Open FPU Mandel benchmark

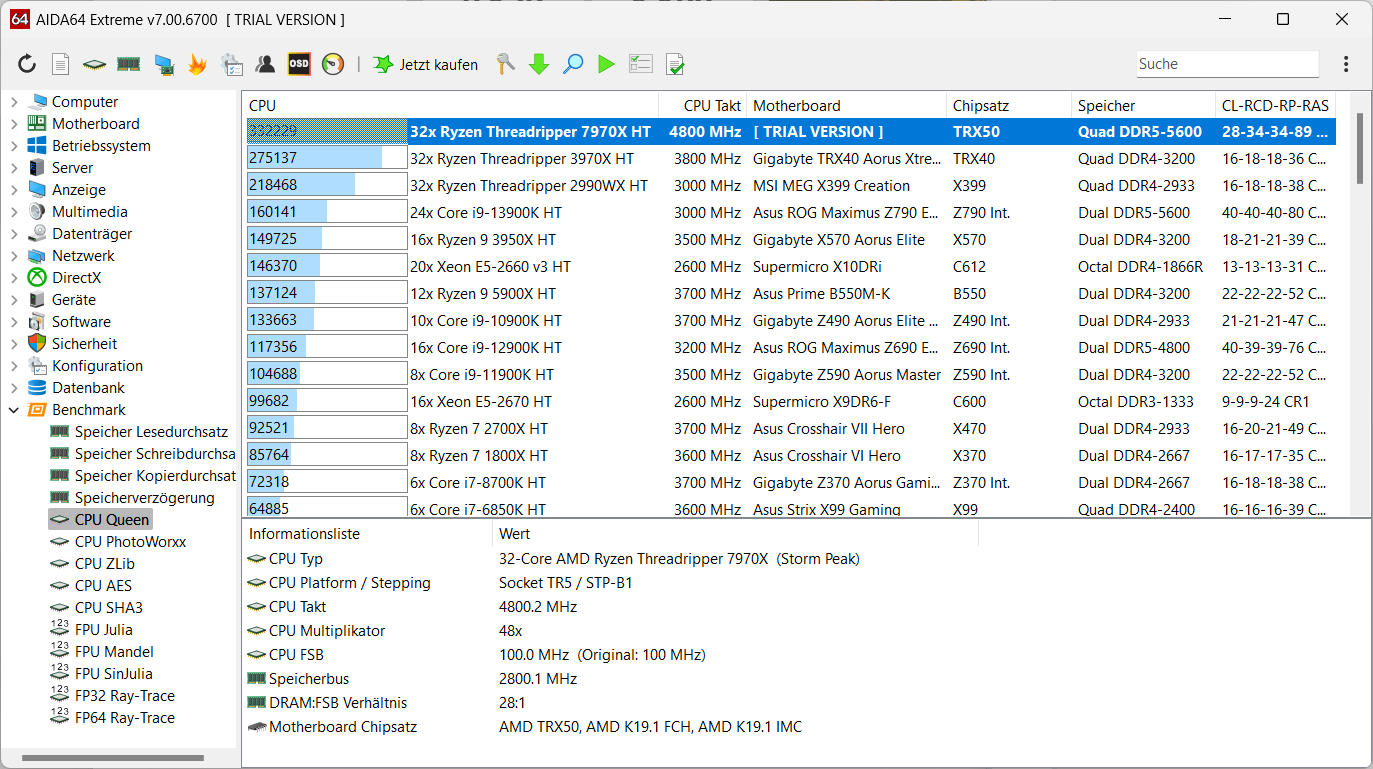[114, 652]
